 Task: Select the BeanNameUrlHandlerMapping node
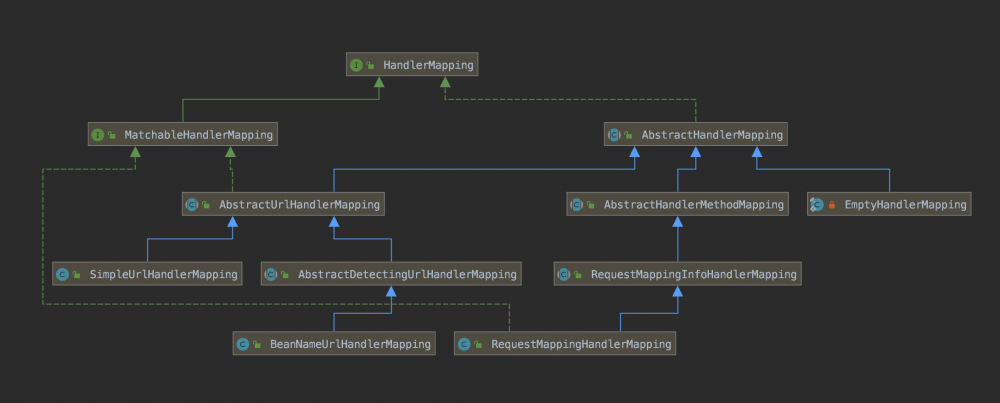350,344
